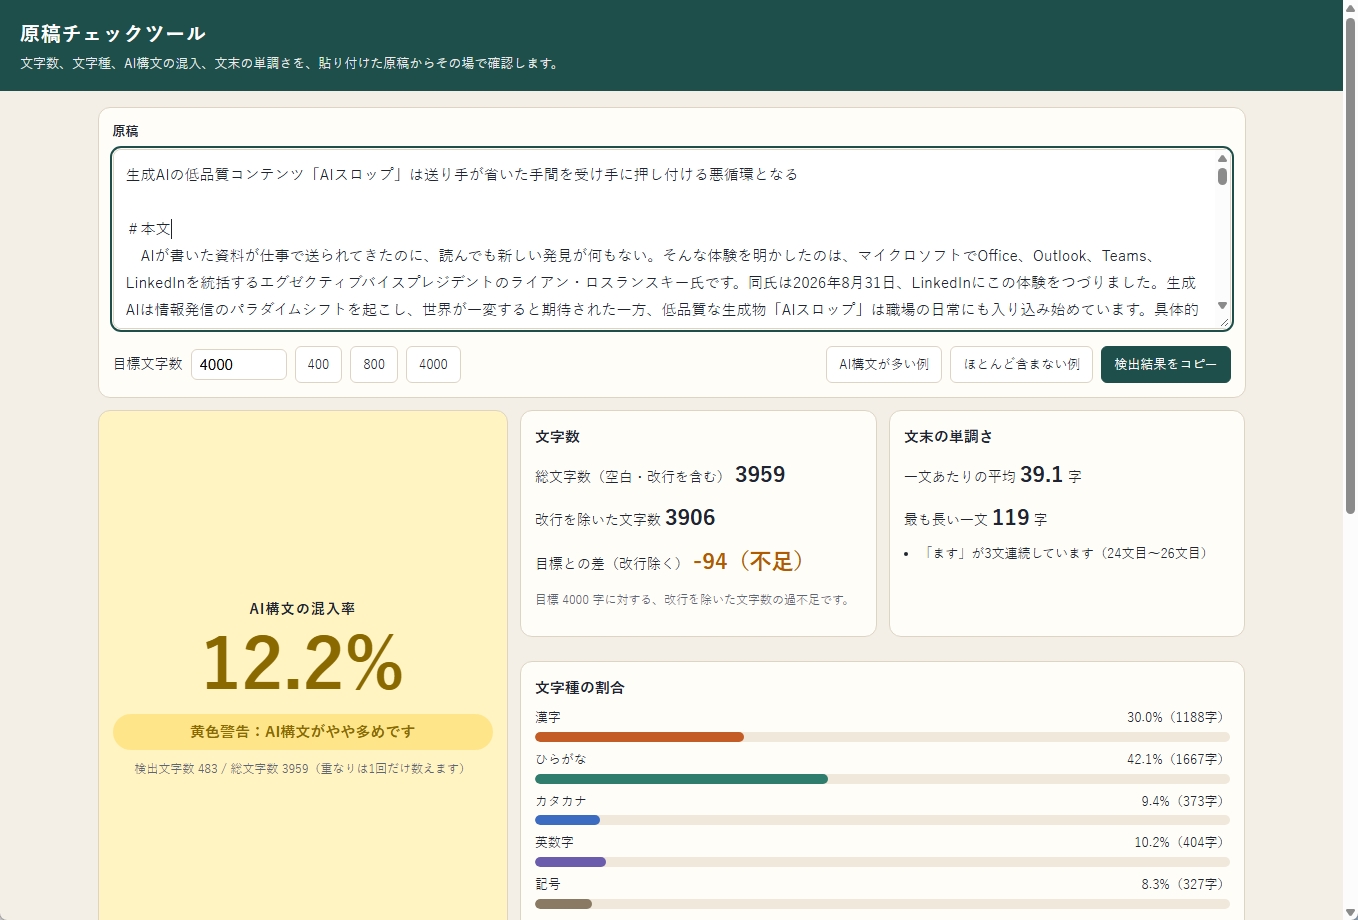1358x920 pixels.
Task: Click the textarea scrollbar up arrow
Action: [1222, 158]
